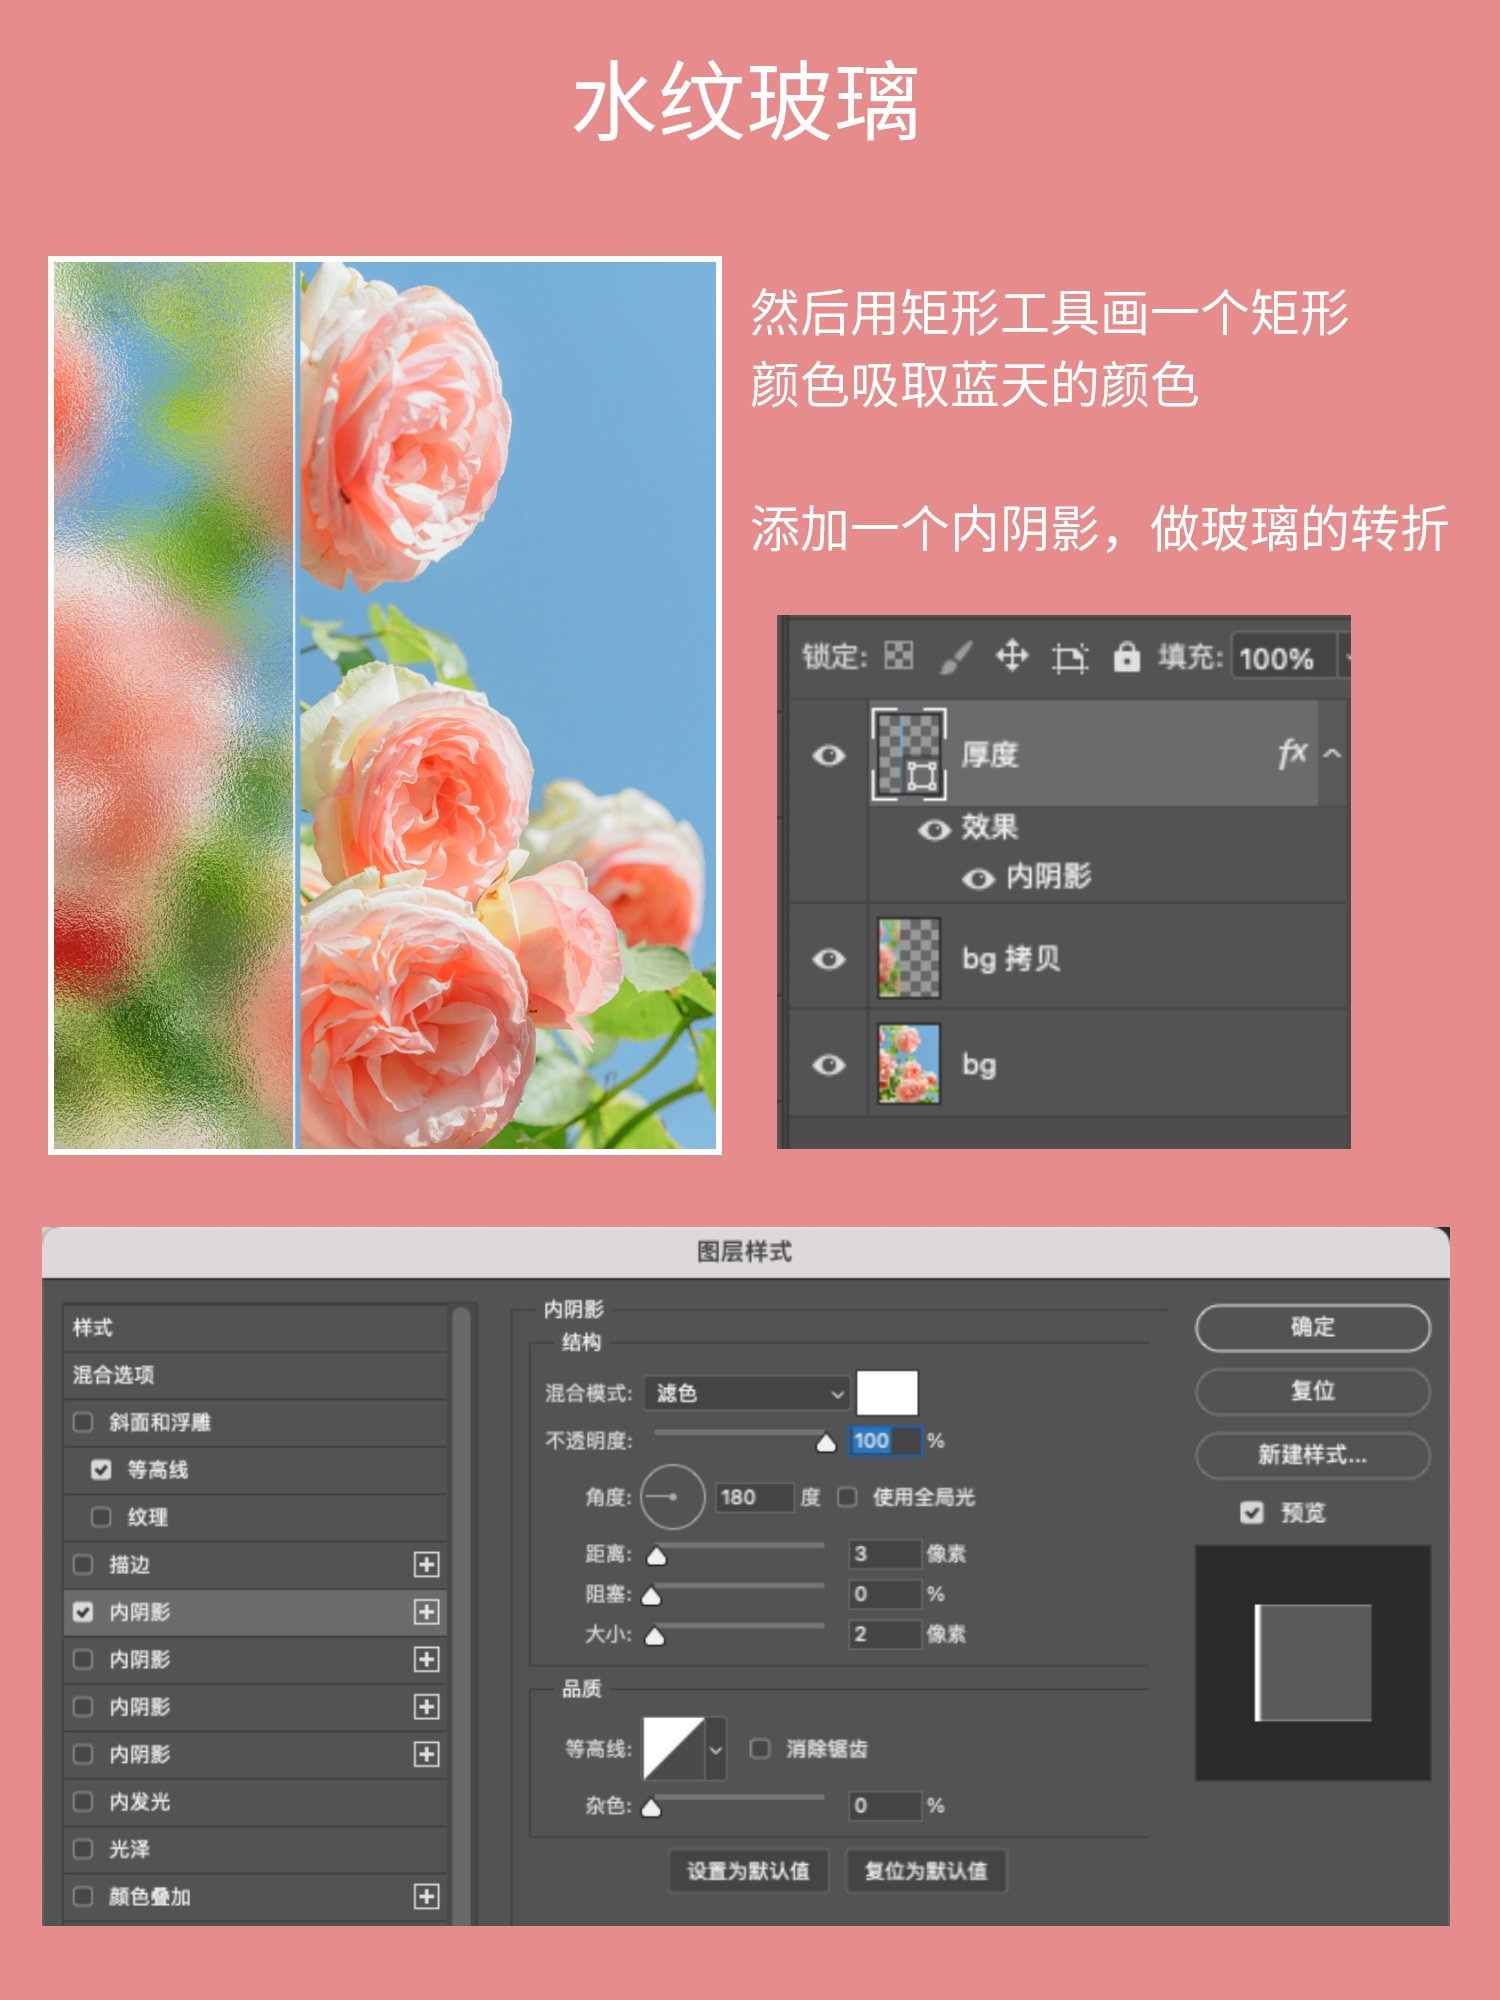This screenshot has width=1500, height=2000.
Task: Enable the 光泽 checkbox
Action: click(83, 1849)
